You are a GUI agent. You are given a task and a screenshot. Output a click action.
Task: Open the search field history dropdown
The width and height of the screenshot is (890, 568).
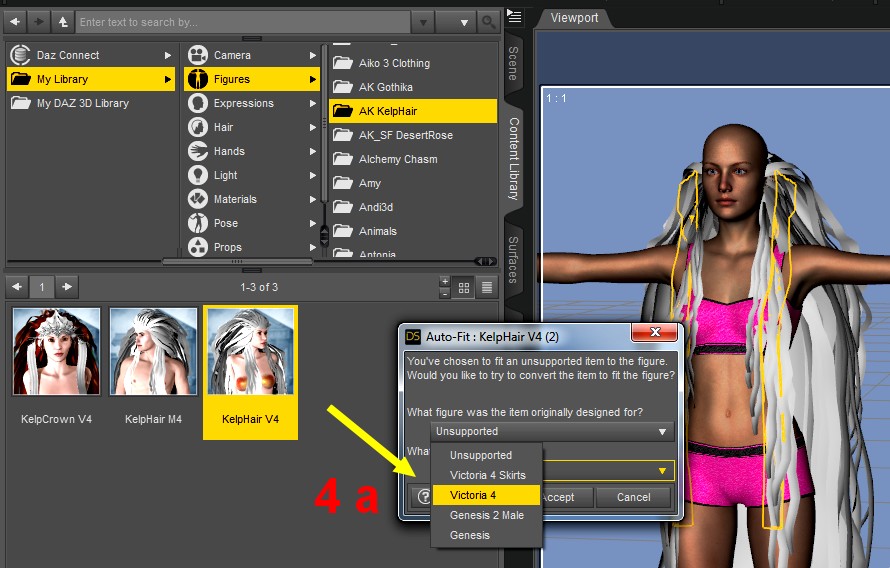423,23
